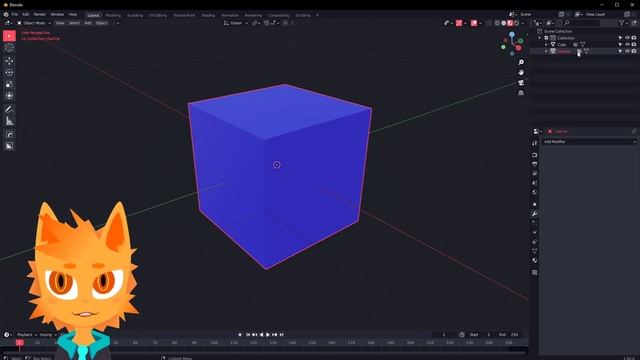Open the World properties tab
Viewport: 640px width, 360px height.
[535, 192]
